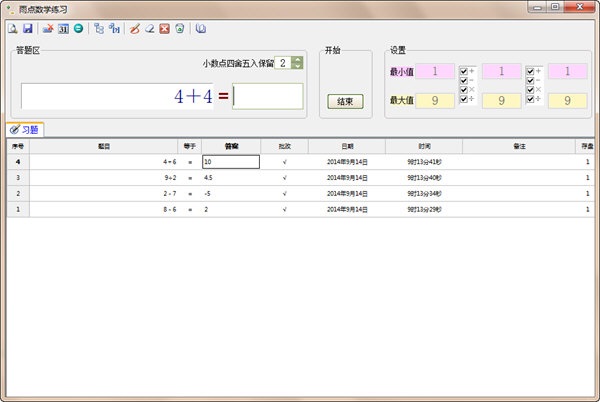Click the eraser icon in toolbar
Viewport: 600px width, 402px height.
pyautogui.click(x=150, y=29)
